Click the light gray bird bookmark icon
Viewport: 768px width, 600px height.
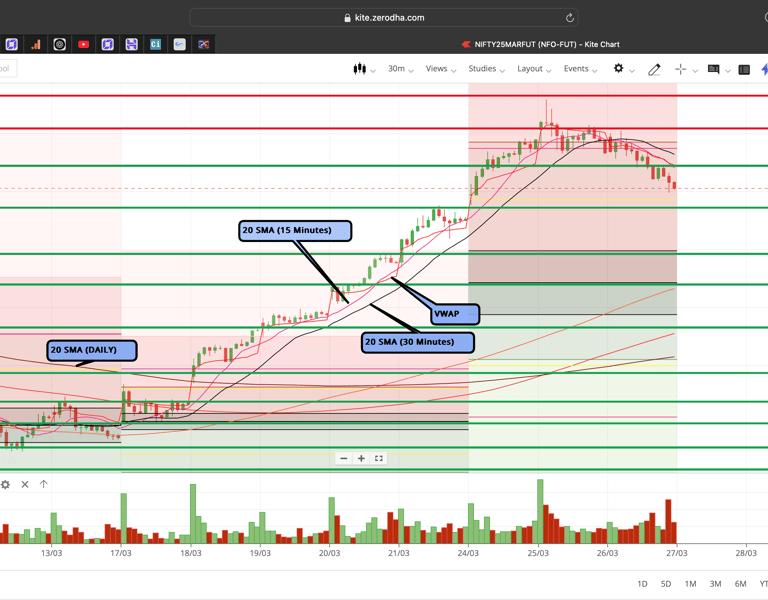[x=180, y=45]
